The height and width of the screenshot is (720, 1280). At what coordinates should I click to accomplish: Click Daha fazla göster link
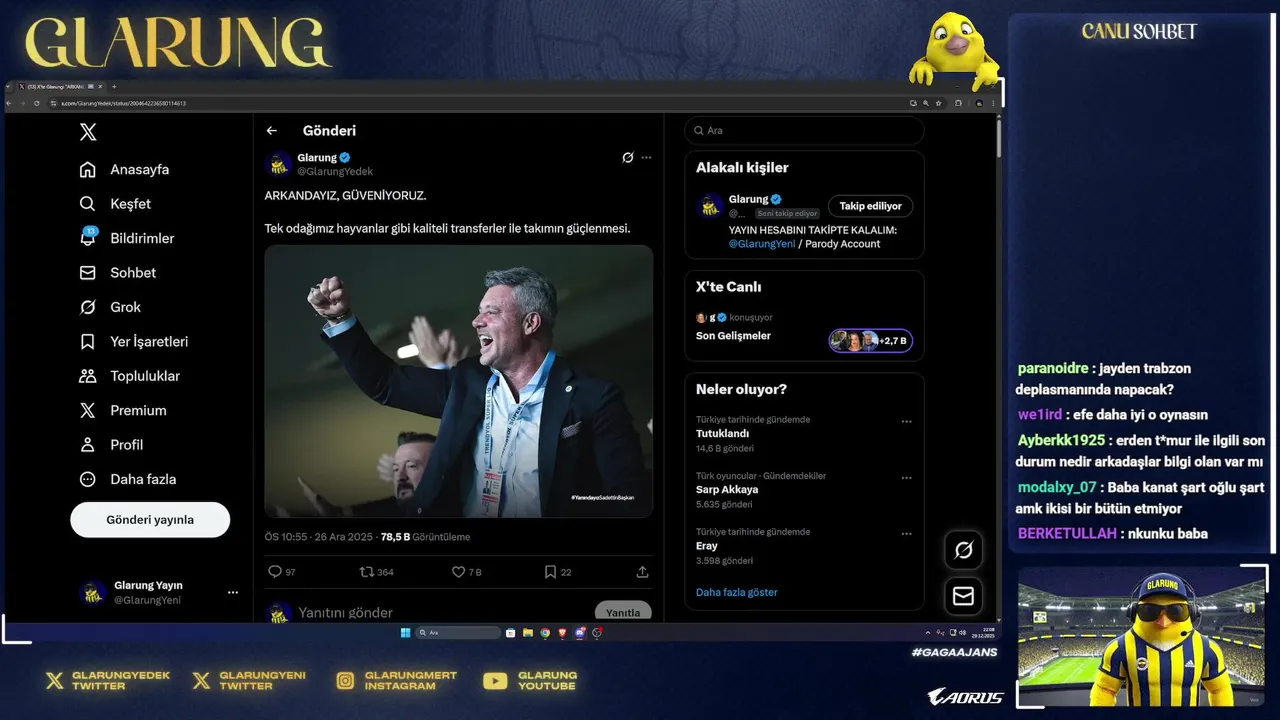click(737, 592)
